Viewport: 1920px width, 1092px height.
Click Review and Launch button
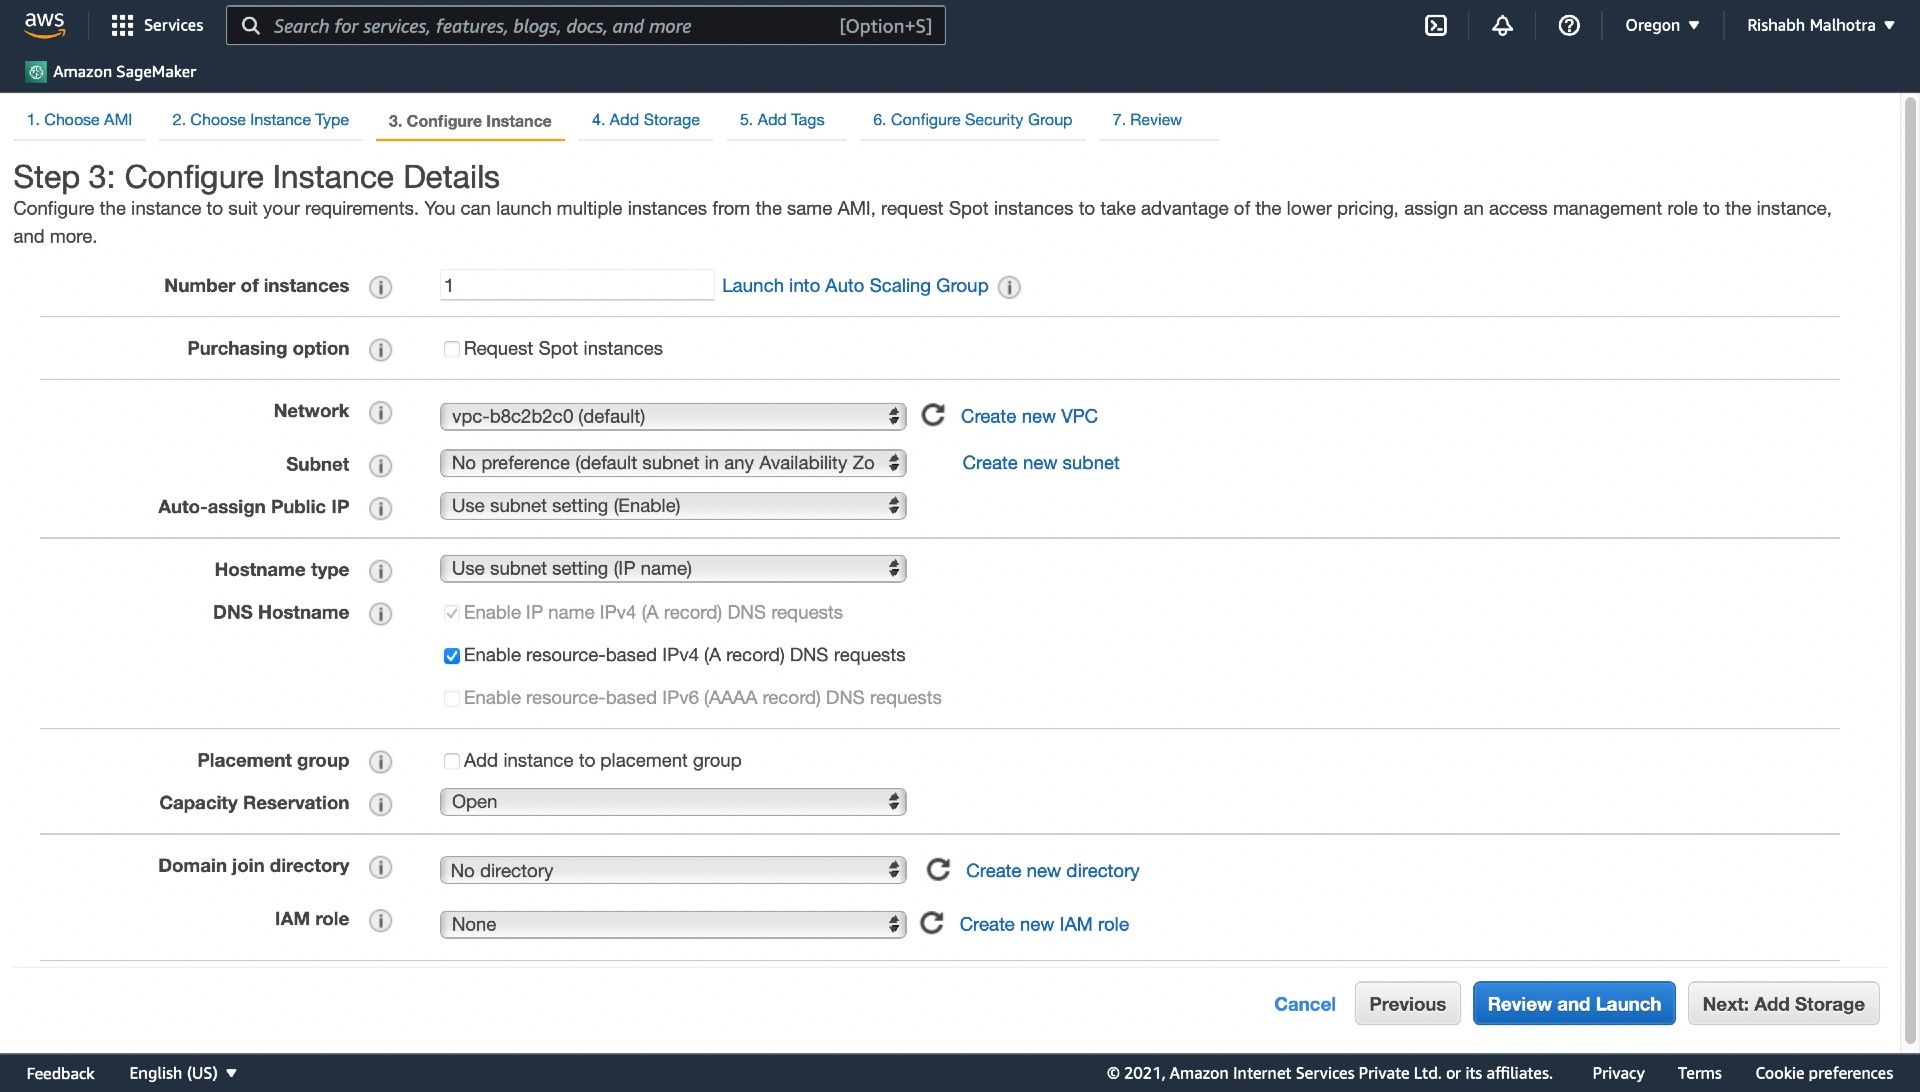point(1574,1003)
